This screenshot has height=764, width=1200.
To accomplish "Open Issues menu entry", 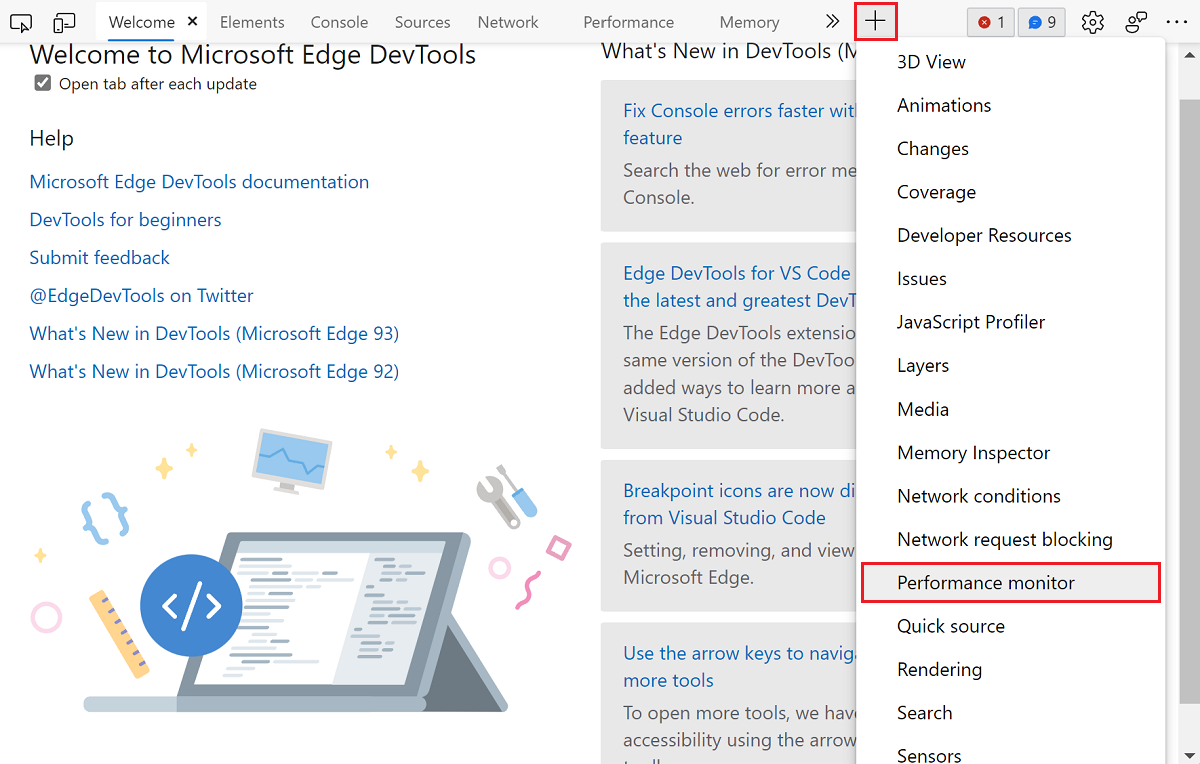I will tap(1011, 279).
